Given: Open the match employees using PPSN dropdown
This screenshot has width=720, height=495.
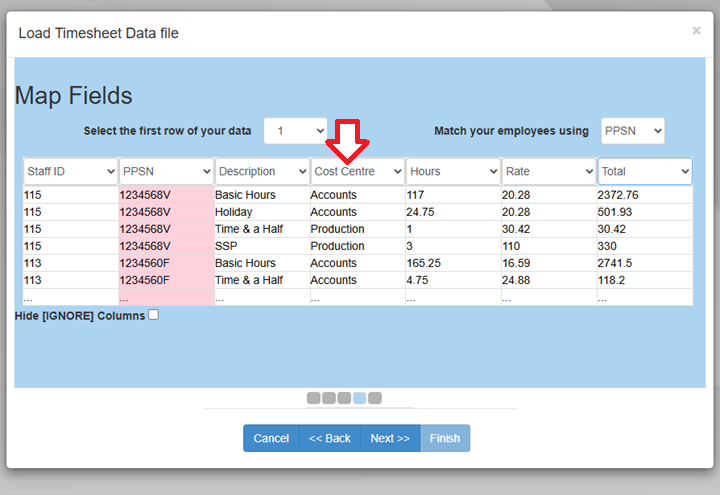Looking at the screenshot, I should [x=633, y=131].
